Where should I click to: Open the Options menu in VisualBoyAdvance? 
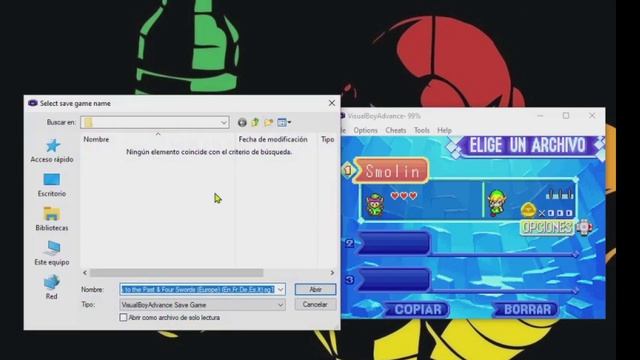click(365, 130)
